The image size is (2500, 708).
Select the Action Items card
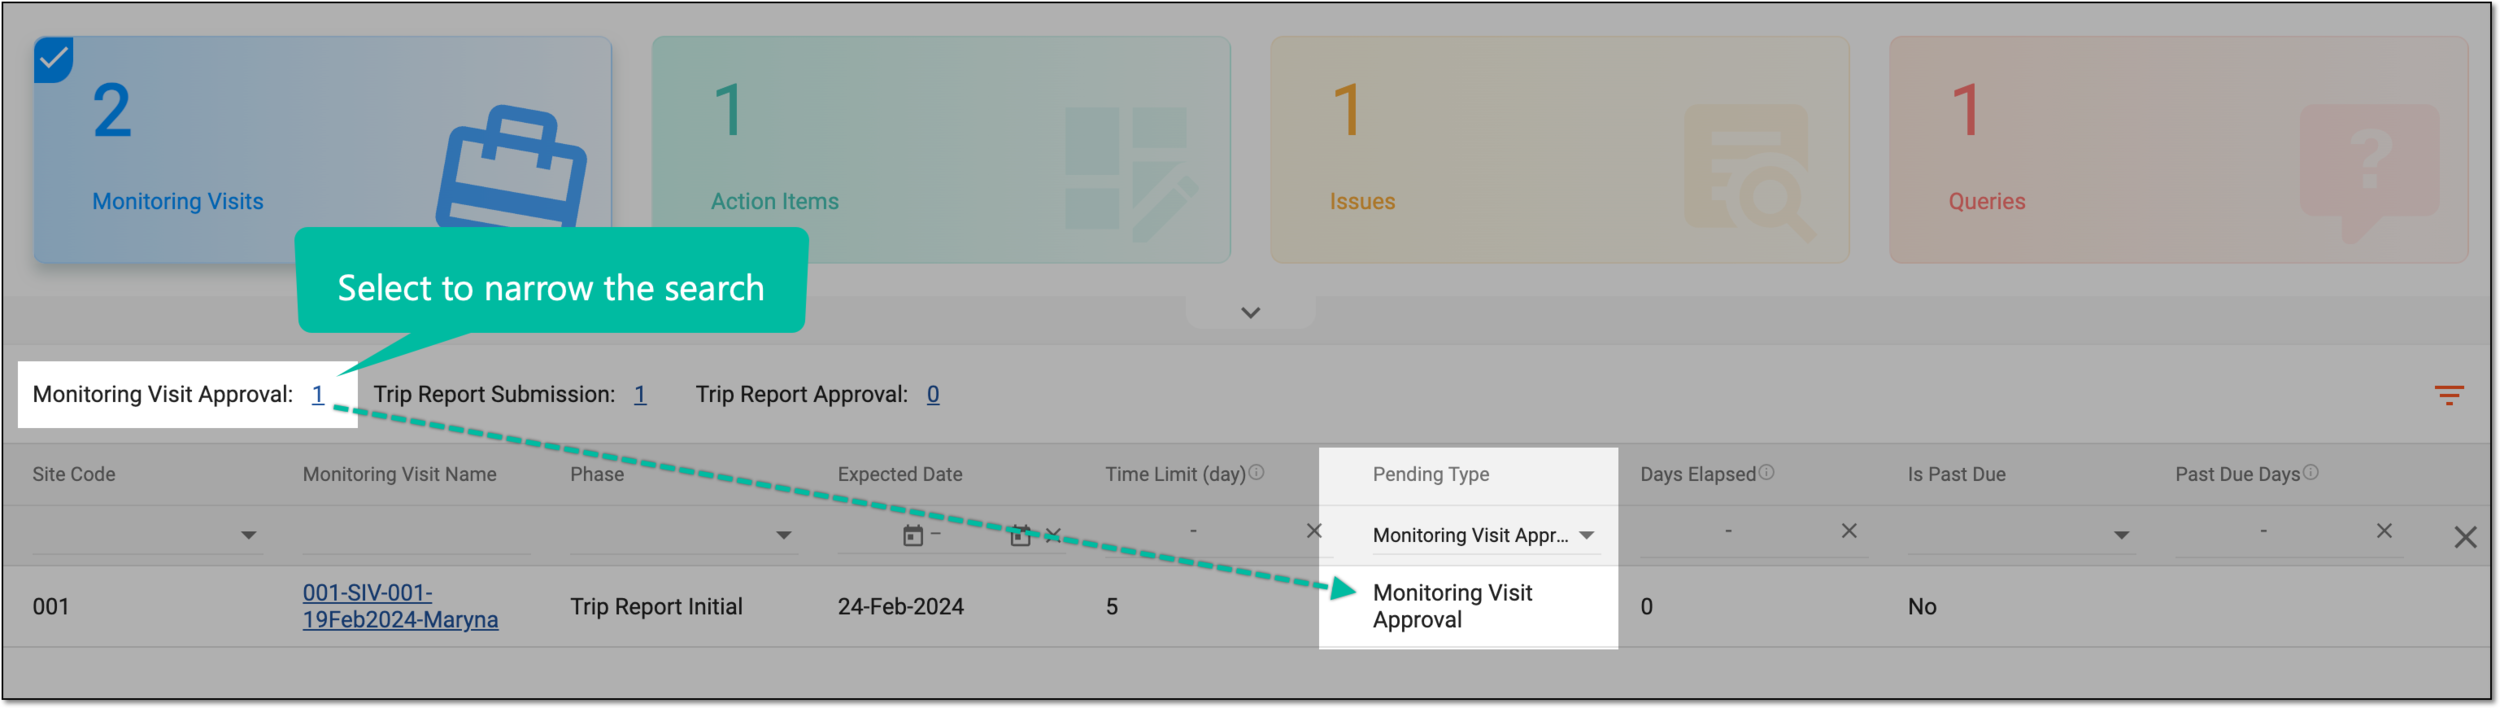pos(941,150)
